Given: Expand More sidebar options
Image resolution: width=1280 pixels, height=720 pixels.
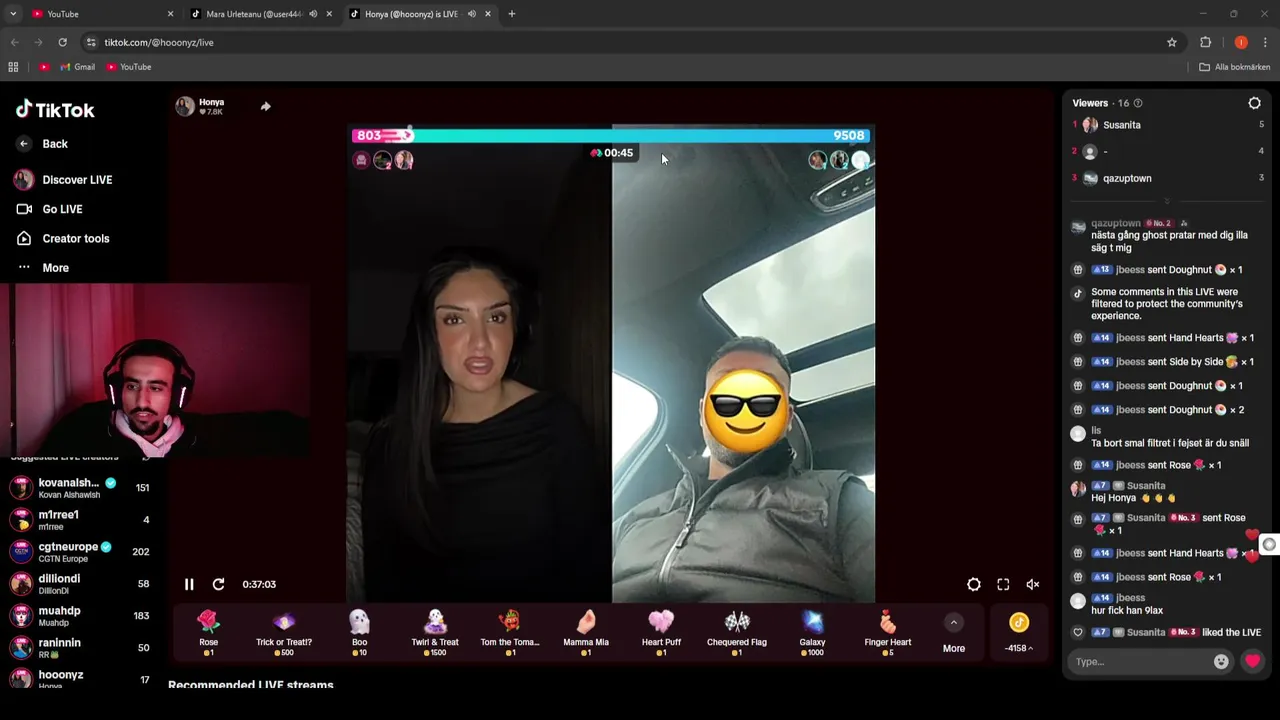Looking at the screenshot, I should 43,268.
